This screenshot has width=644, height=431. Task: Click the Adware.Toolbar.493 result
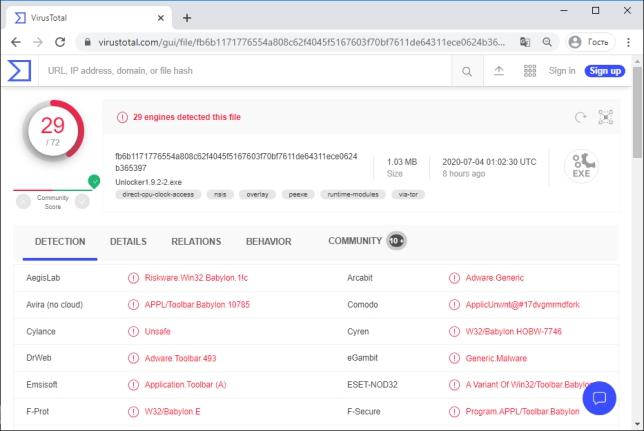(180, 358)
